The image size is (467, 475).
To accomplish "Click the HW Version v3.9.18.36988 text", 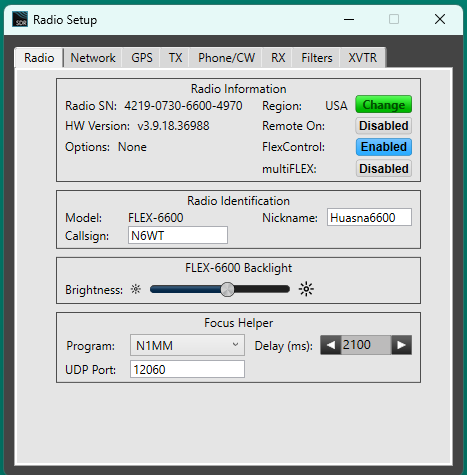I will pyautogui.click(x=173, y=126).
